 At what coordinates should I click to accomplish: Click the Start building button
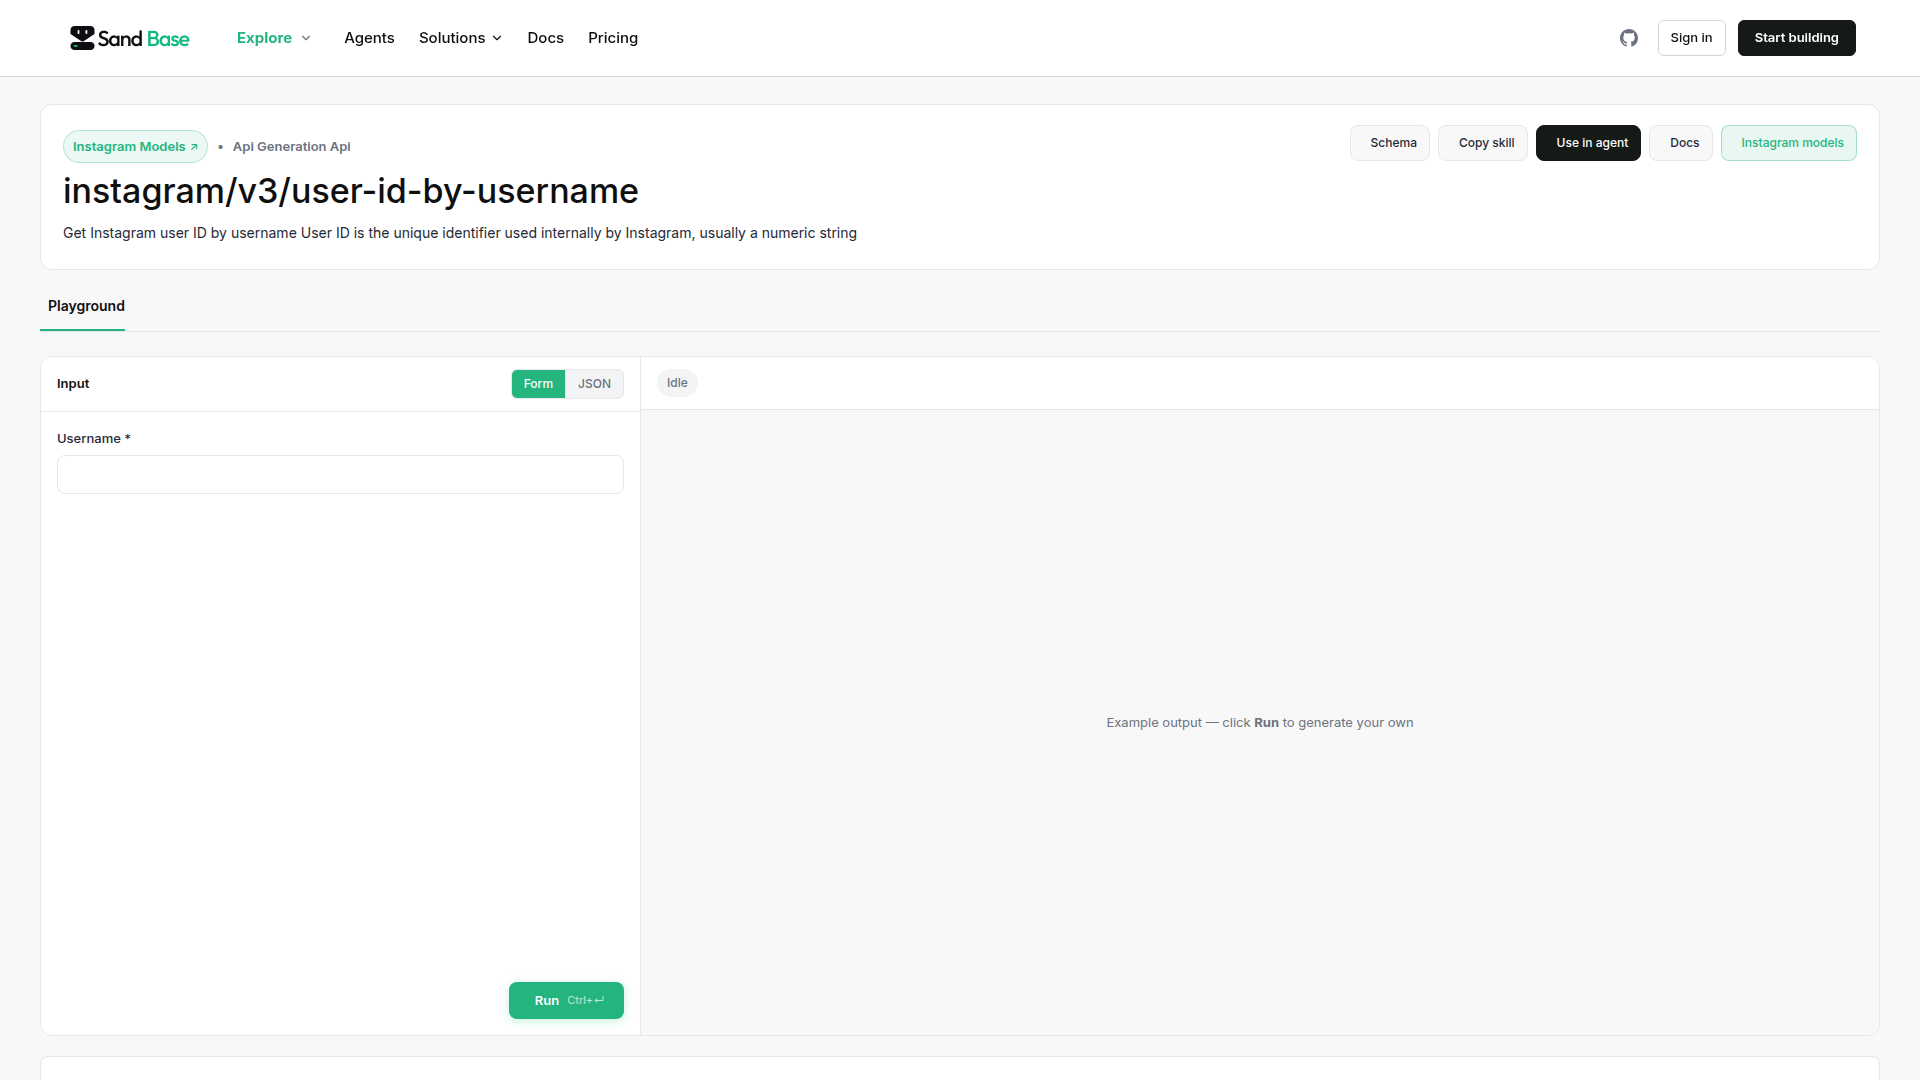coord(1796,38)
